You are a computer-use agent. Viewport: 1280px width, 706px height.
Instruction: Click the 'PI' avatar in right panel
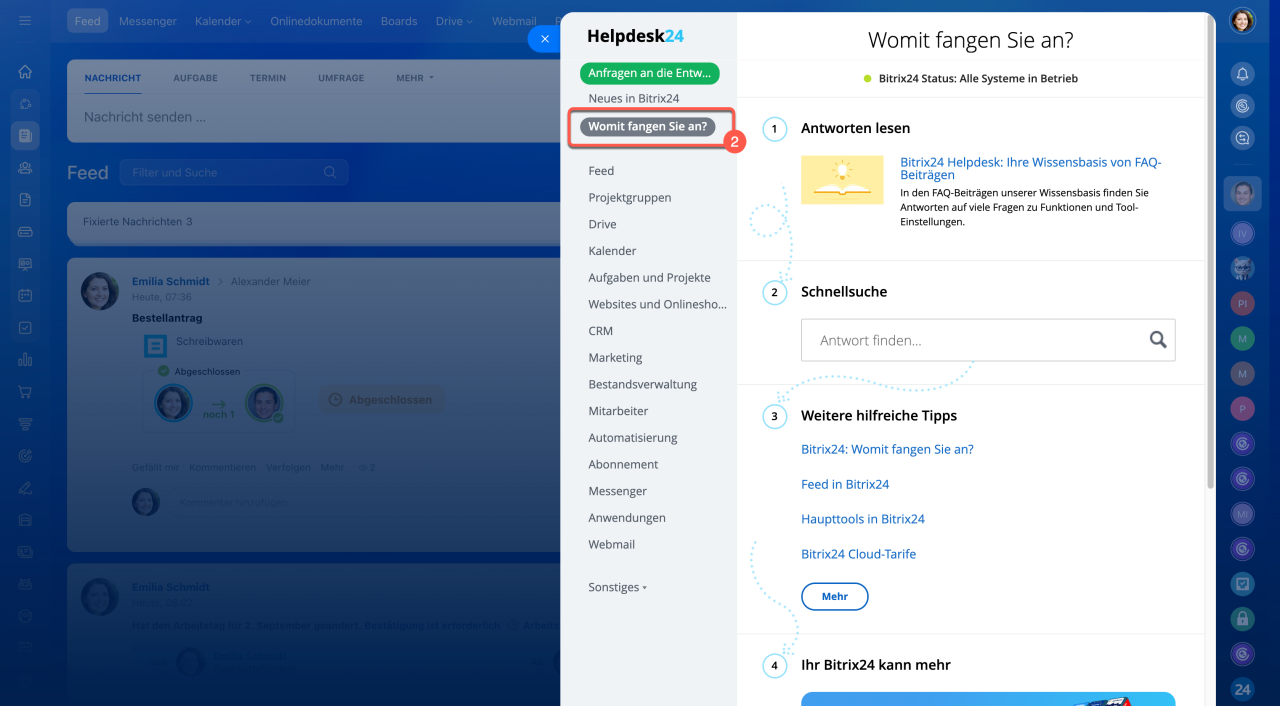click(x=1242, y=303)
